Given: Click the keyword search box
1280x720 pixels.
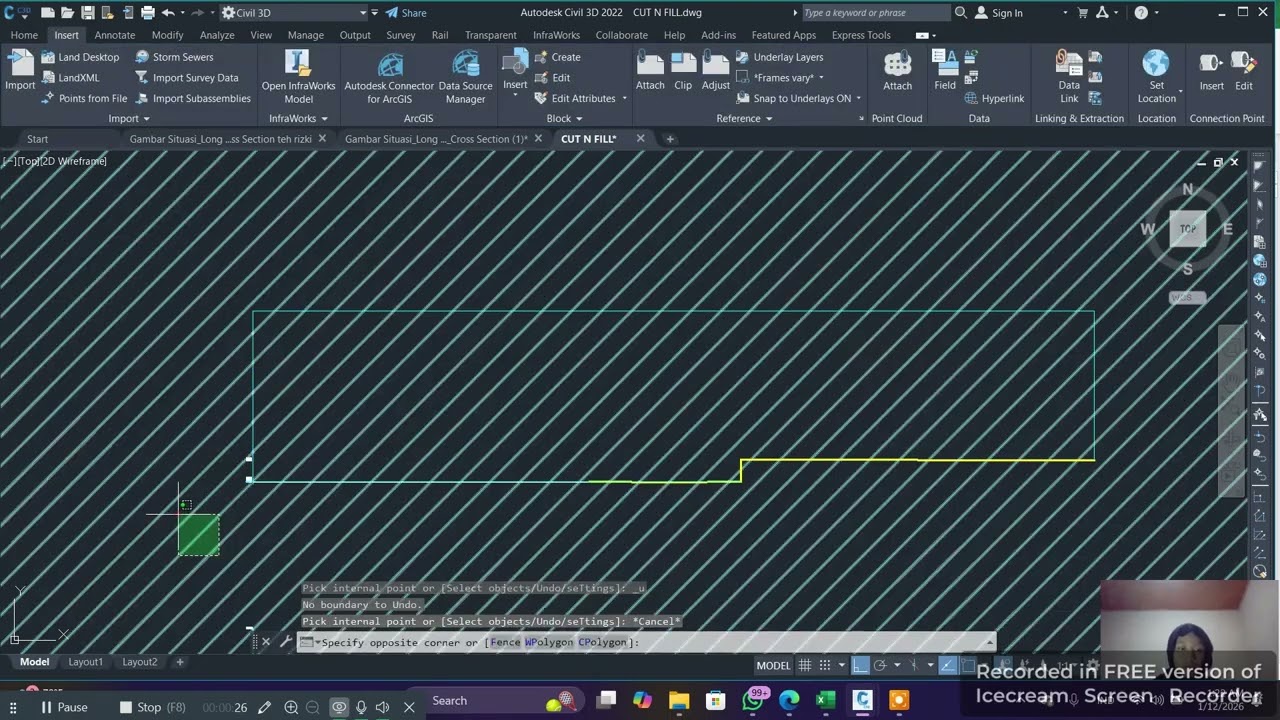Looking at the screenshot, I should [875, 13].
